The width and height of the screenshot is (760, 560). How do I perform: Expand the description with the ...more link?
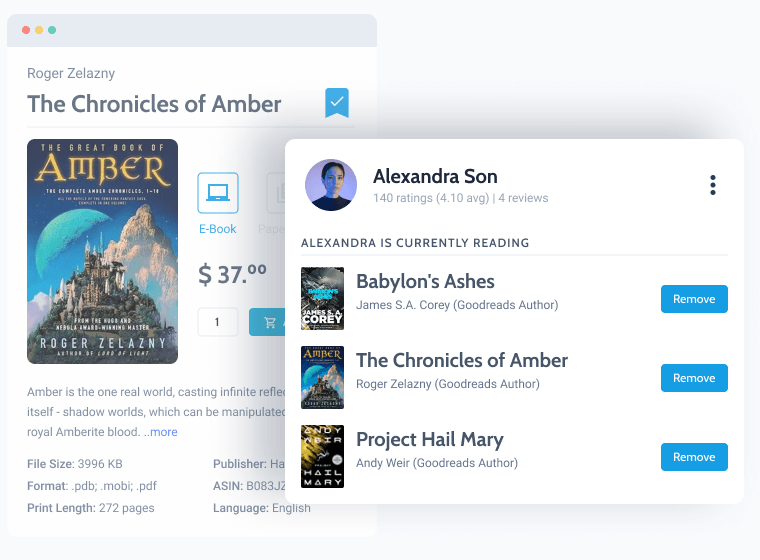pos(161,432)
